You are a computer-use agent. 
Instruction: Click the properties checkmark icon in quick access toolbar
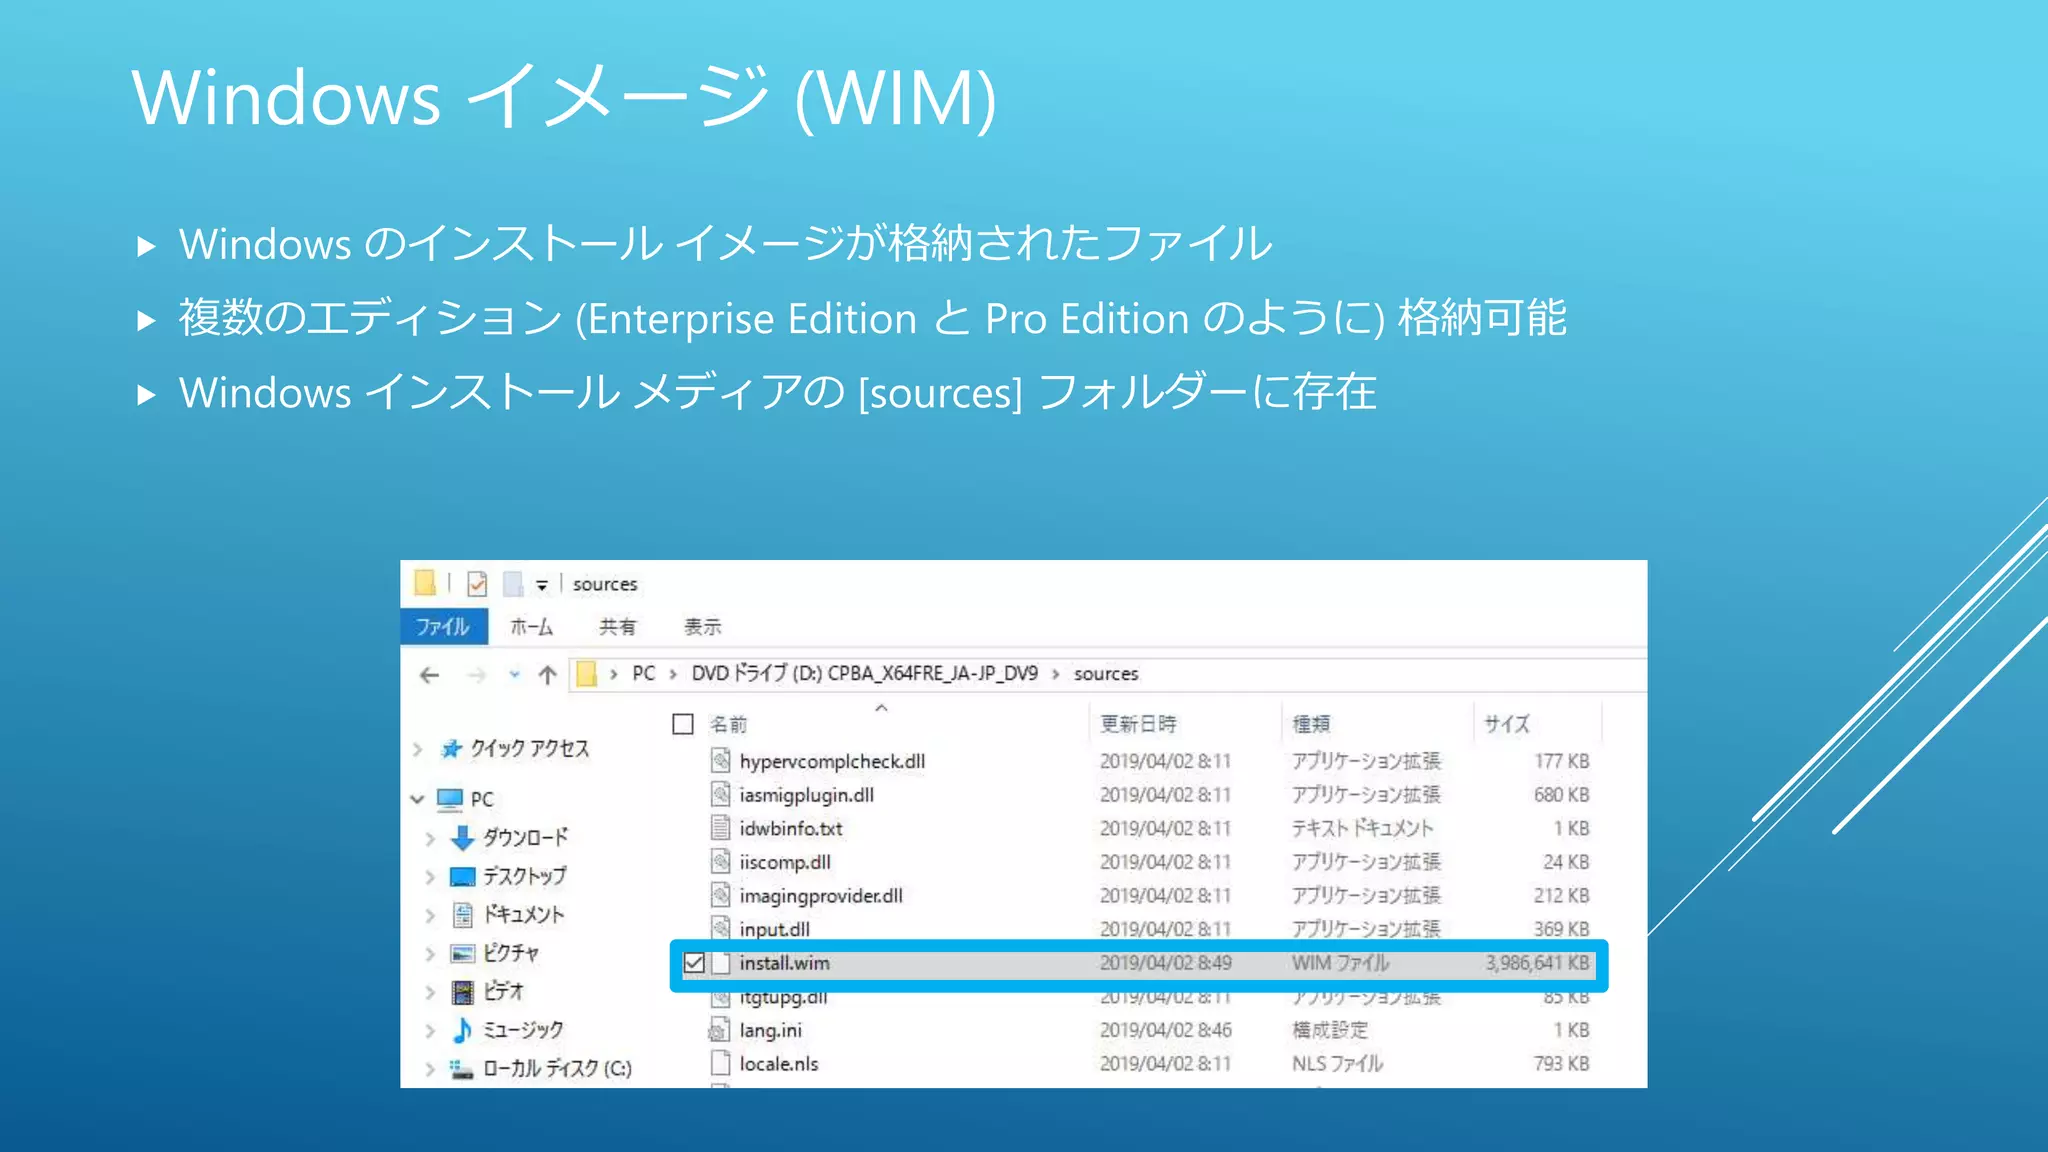[x=477, y=583]
